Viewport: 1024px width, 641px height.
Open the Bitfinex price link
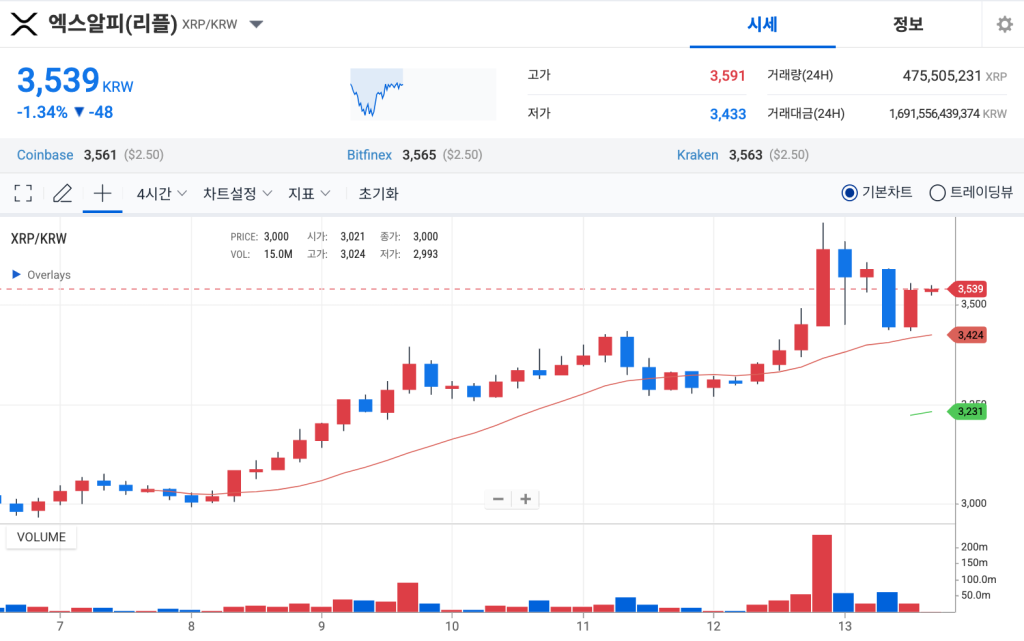[369, 155]
